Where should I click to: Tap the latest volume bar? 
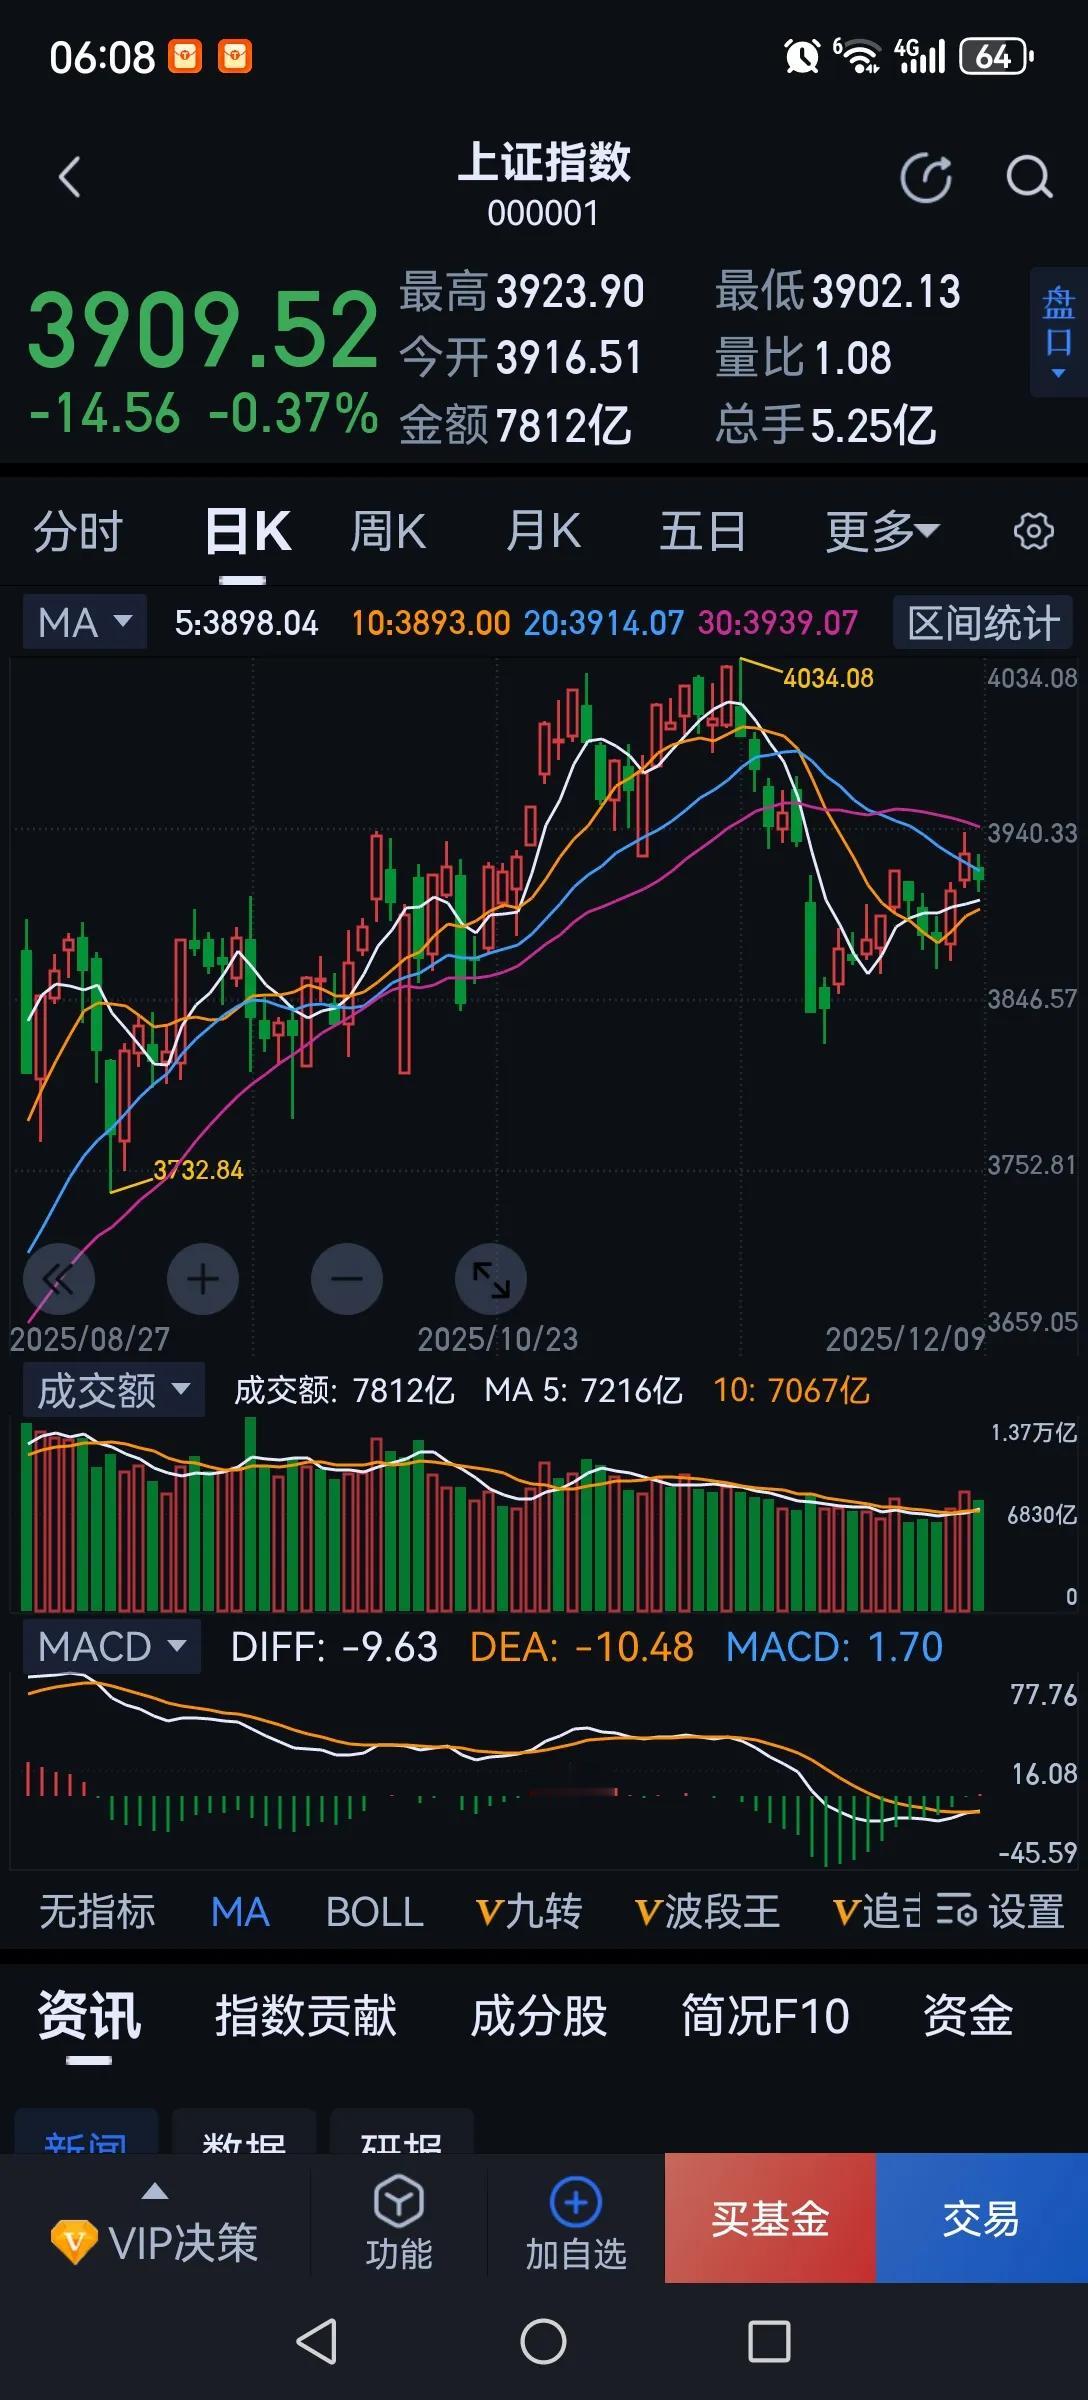(x=980, y=1555)
